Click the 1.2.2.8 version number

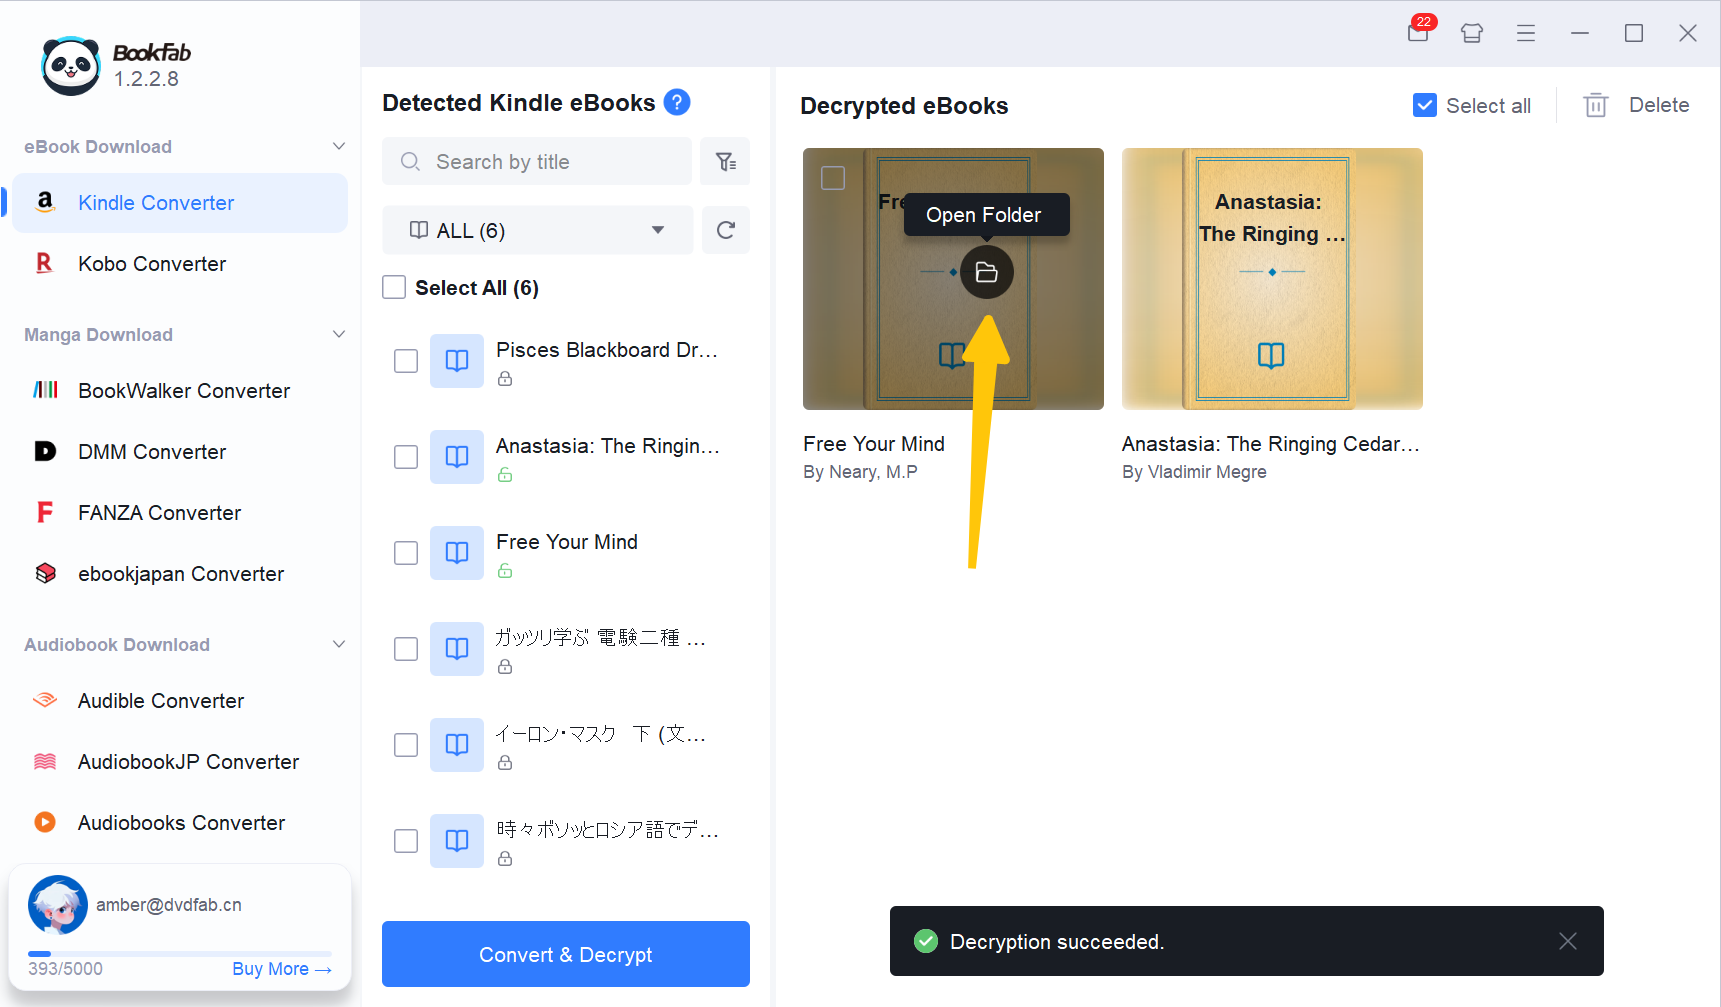[146, 79]
